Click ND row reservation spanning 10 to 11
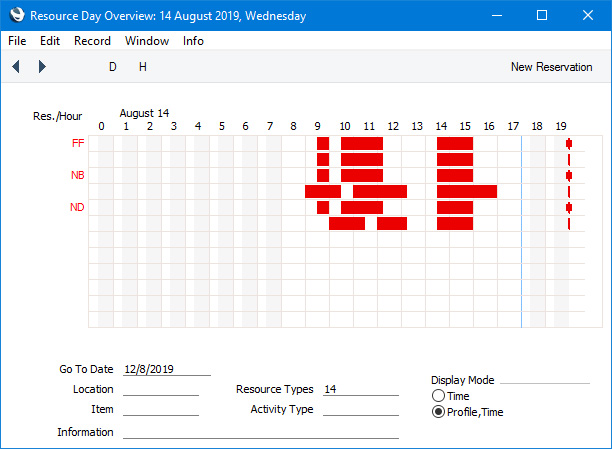Screen dimensions: 612x449 click(x=362, y=208)
